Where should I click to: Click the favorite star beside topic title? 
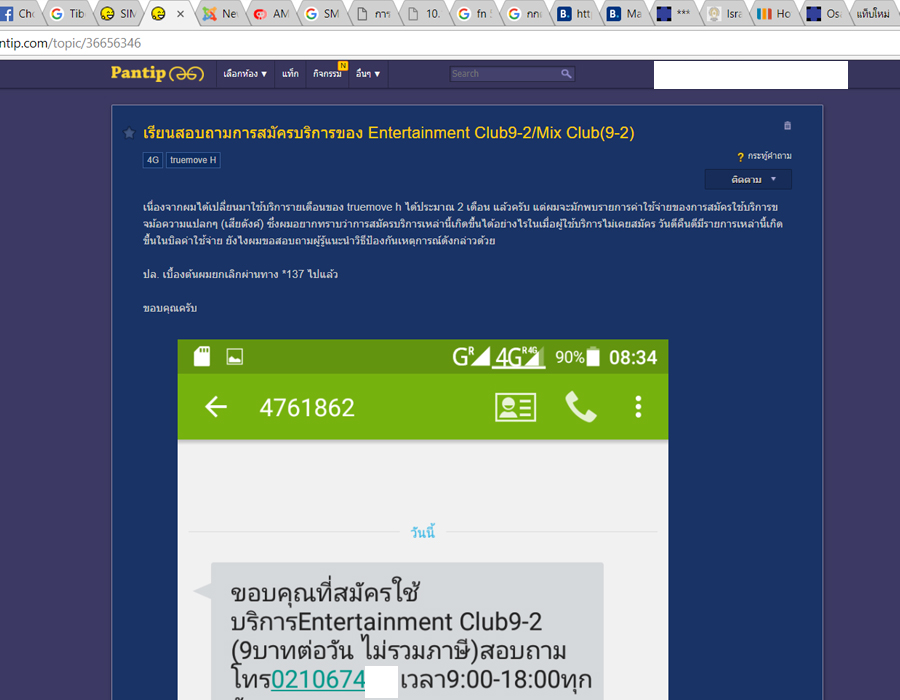(129, 134)
